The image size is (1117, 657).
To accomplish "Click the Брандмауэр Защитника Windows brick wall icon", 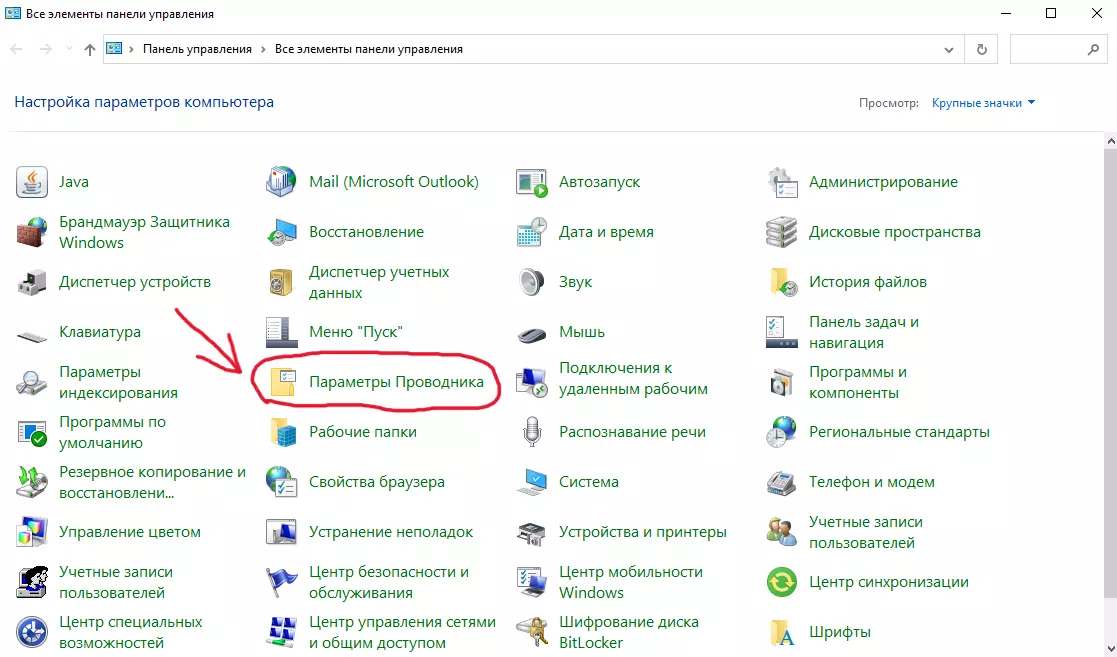I will [31, 232].
